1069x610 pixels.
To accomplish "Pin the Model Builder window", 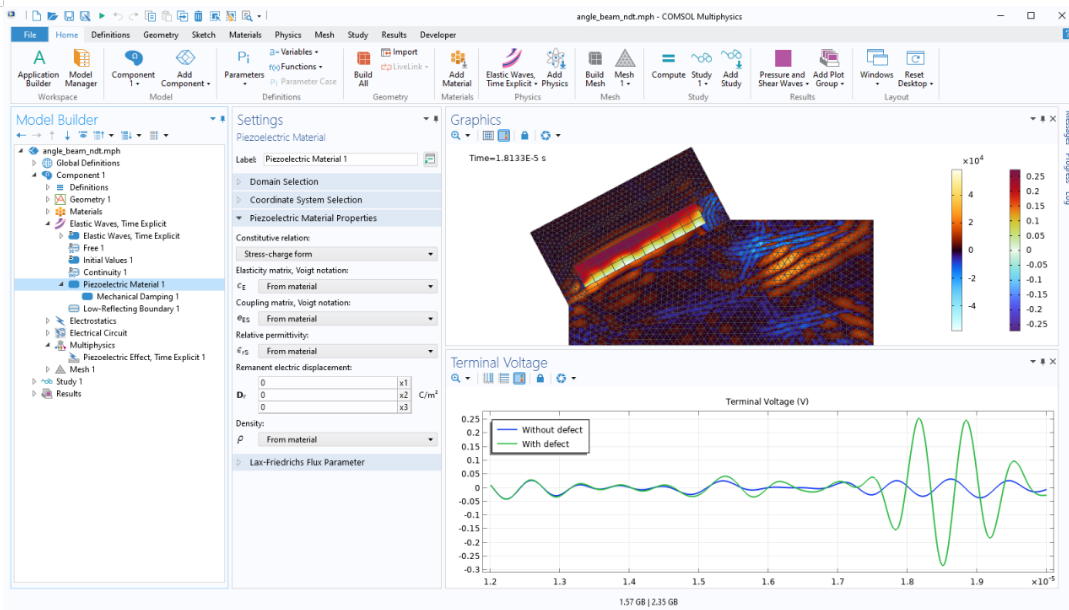I will 222,119.
